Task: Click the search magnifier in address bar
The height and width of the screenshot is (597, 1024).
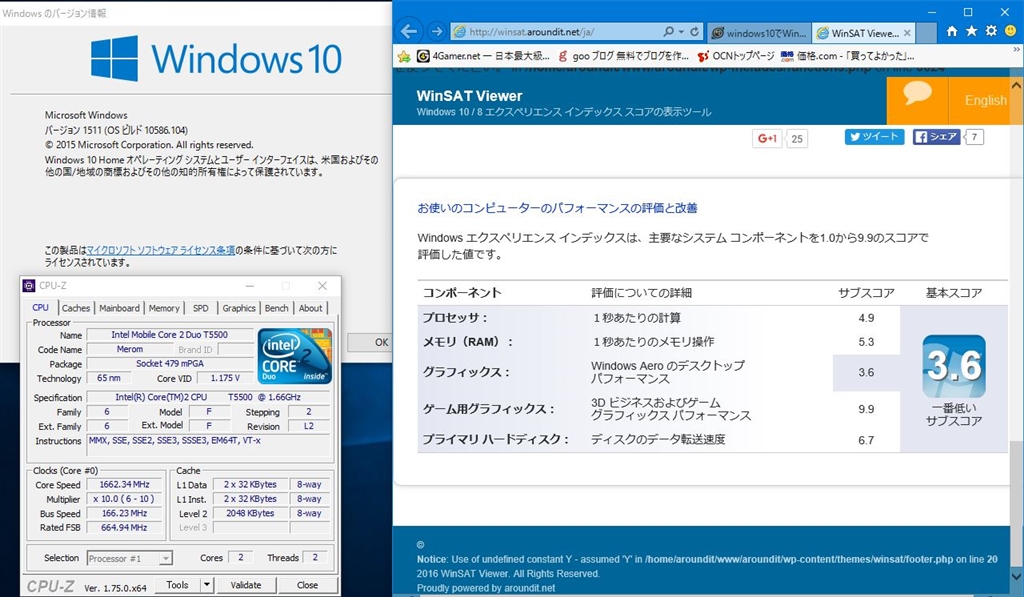Action: pos(668,31)
